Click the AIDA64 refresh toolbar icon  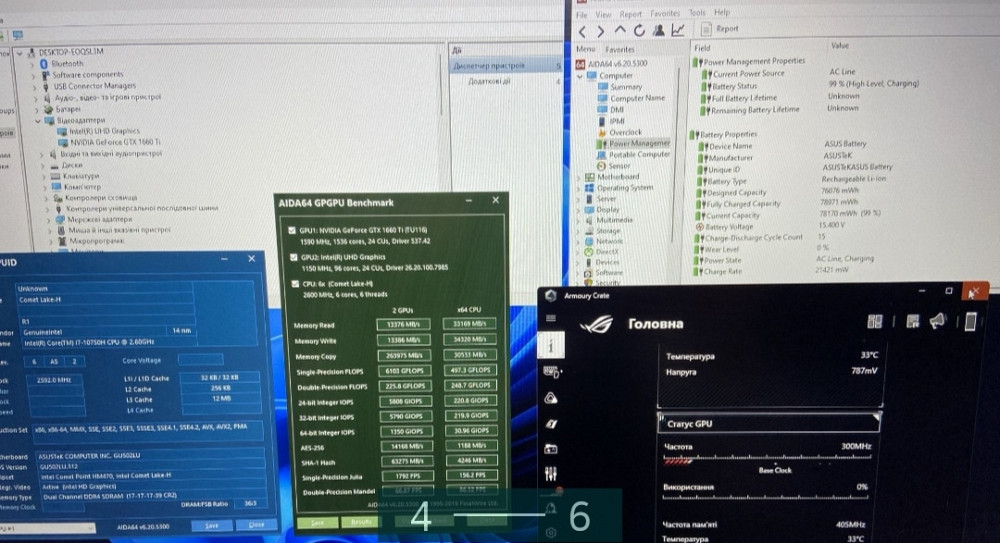pyautogui.click(x=640, y=30)
